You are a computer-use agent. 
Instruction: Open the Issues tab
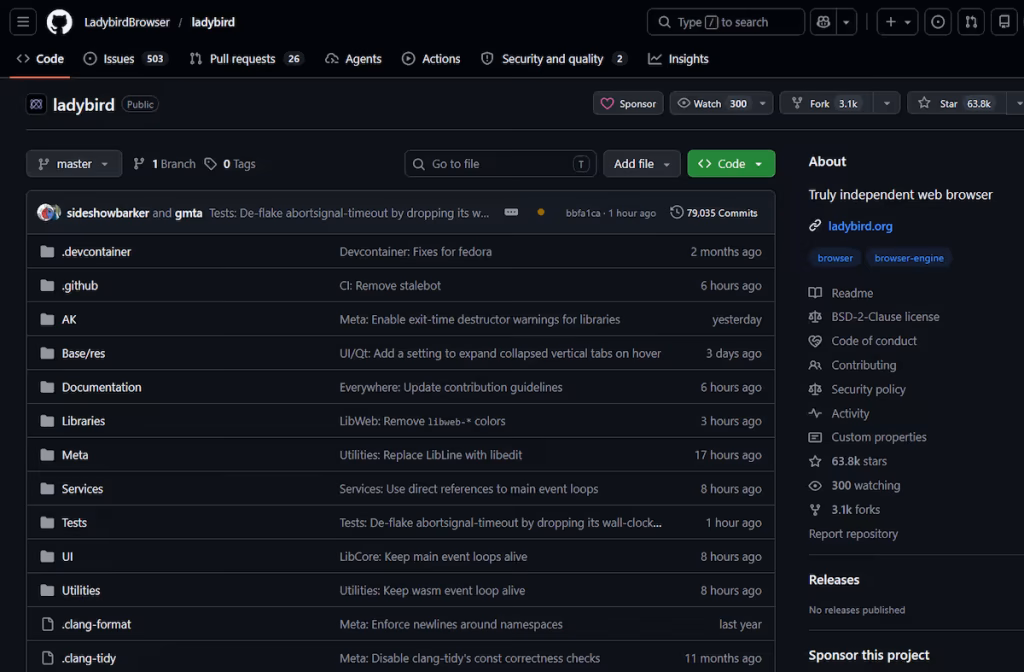click(125, 59)
